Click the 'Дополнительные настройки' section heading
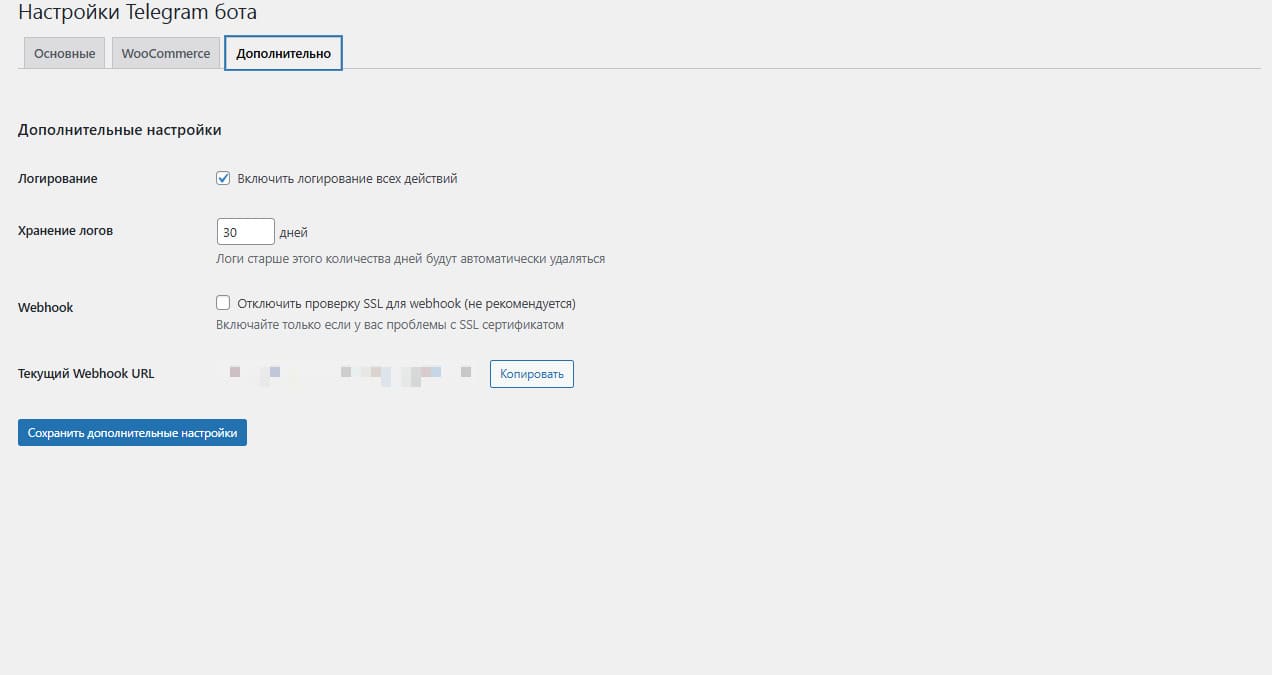 (119, 130)
